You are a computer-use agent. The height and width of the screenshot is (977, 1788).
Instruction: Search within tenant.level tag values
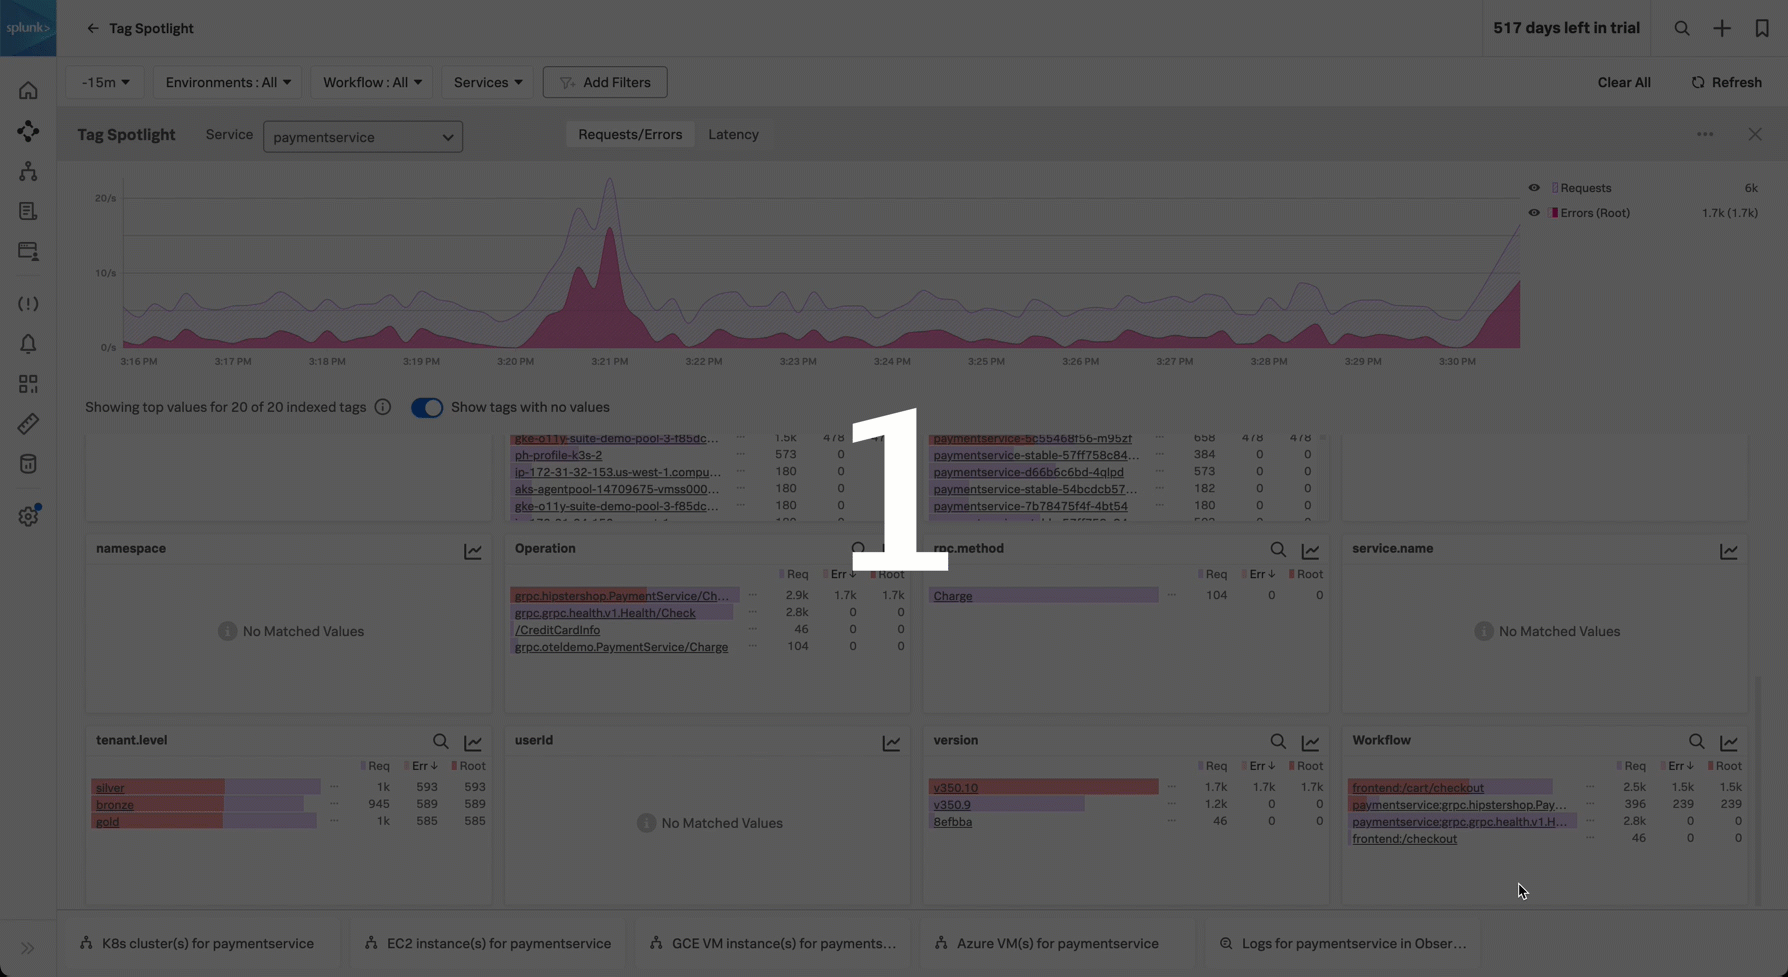click(441, 742)
